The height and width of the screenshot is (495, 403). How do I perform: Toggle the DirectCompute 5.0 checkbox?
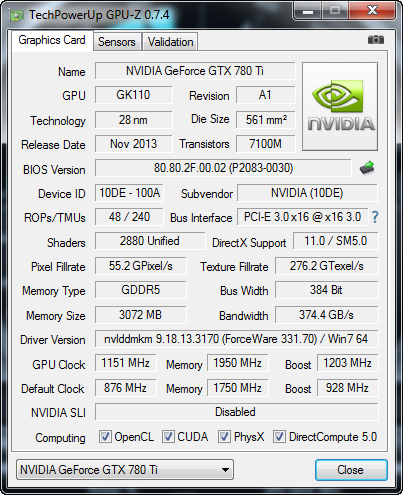point(279,436)
